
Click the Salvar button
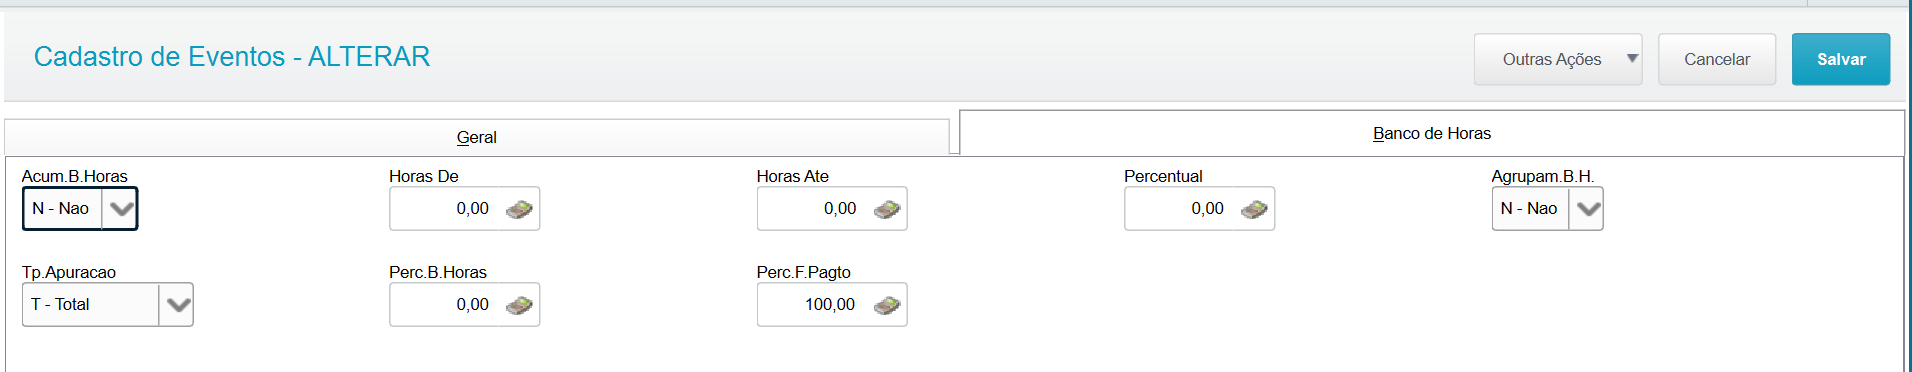tap(1841, 59)
